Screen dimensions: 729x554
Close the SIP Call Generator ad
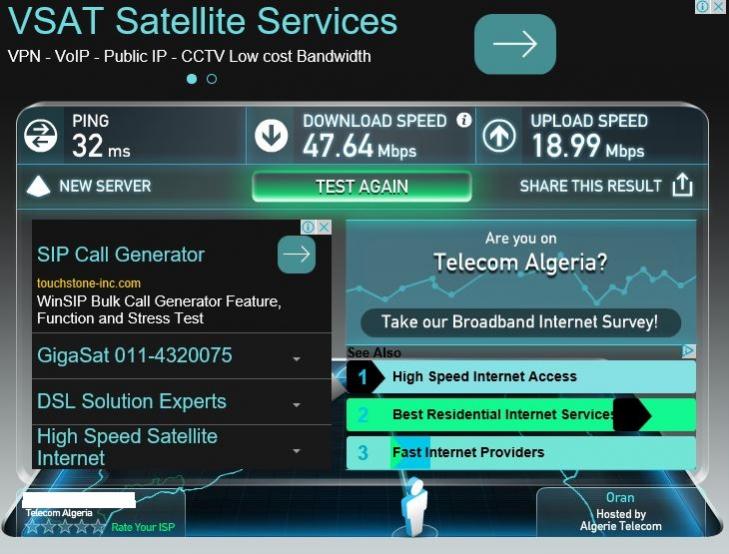[x=324, y=227]
